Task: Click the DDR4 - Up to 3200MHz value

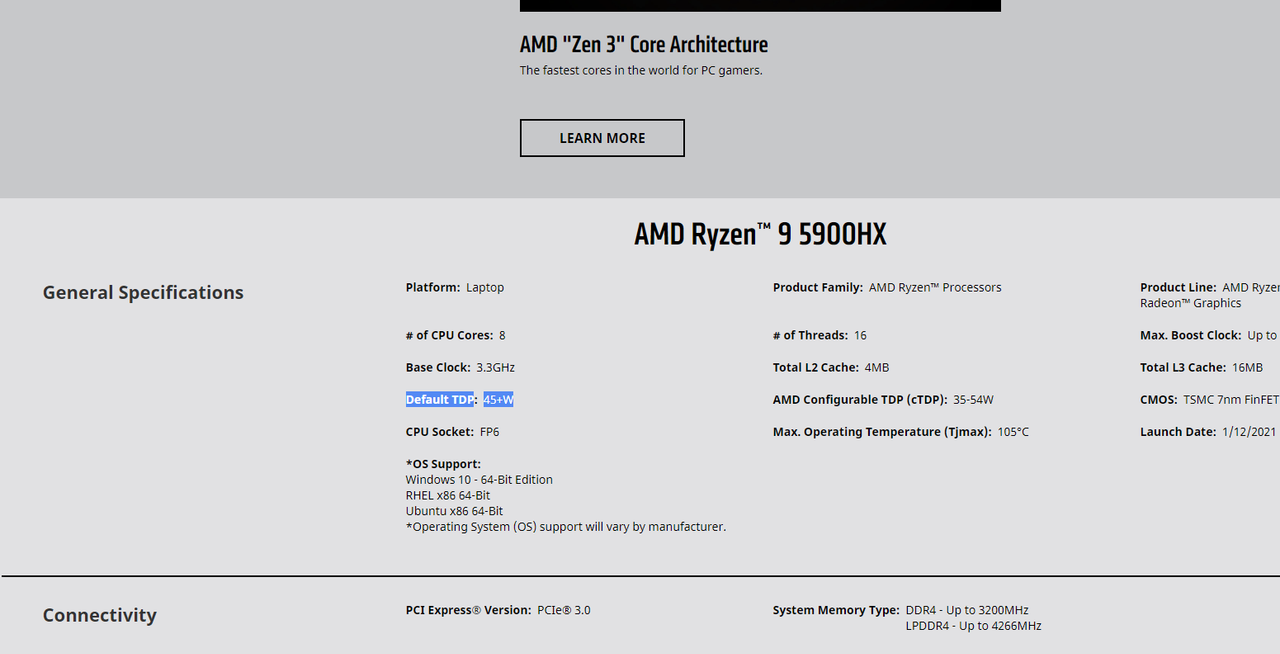Action: (x=967, y=610)
